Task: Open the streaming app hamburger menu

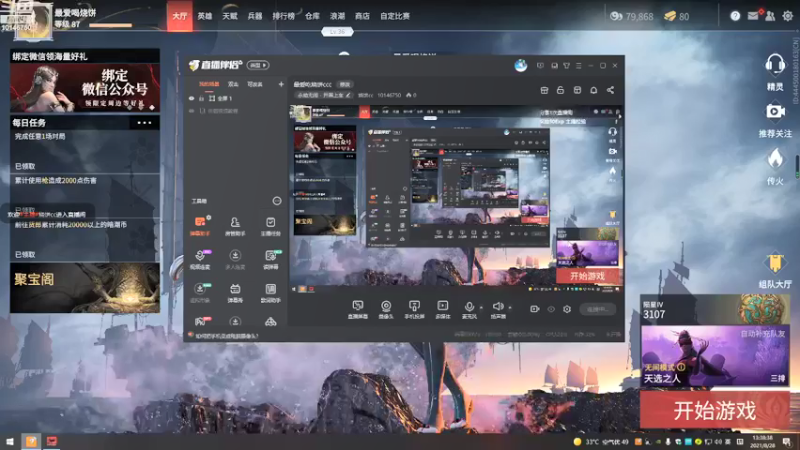Action: (578, 66)
